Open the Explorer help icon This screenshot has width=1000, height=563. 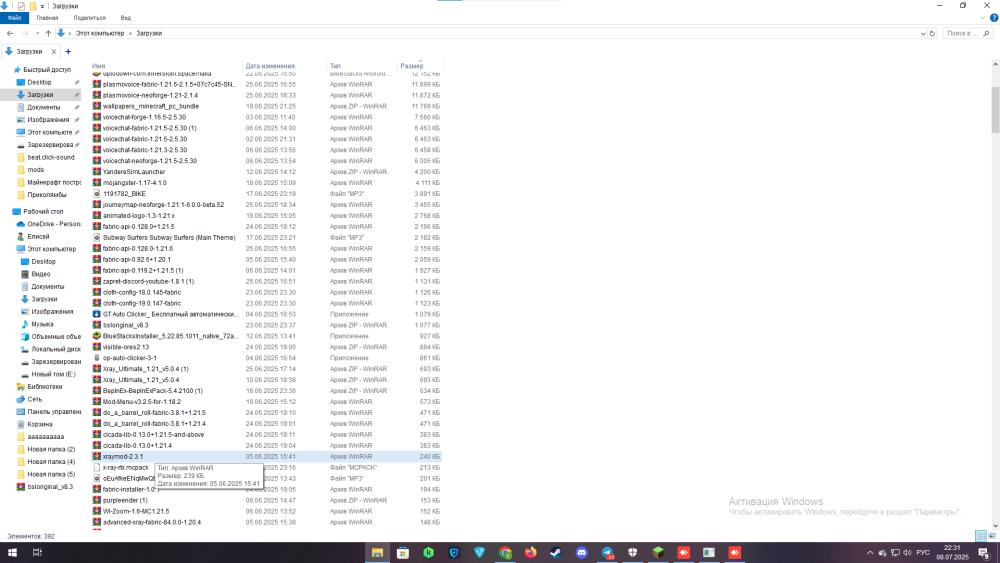click(994, 18)
